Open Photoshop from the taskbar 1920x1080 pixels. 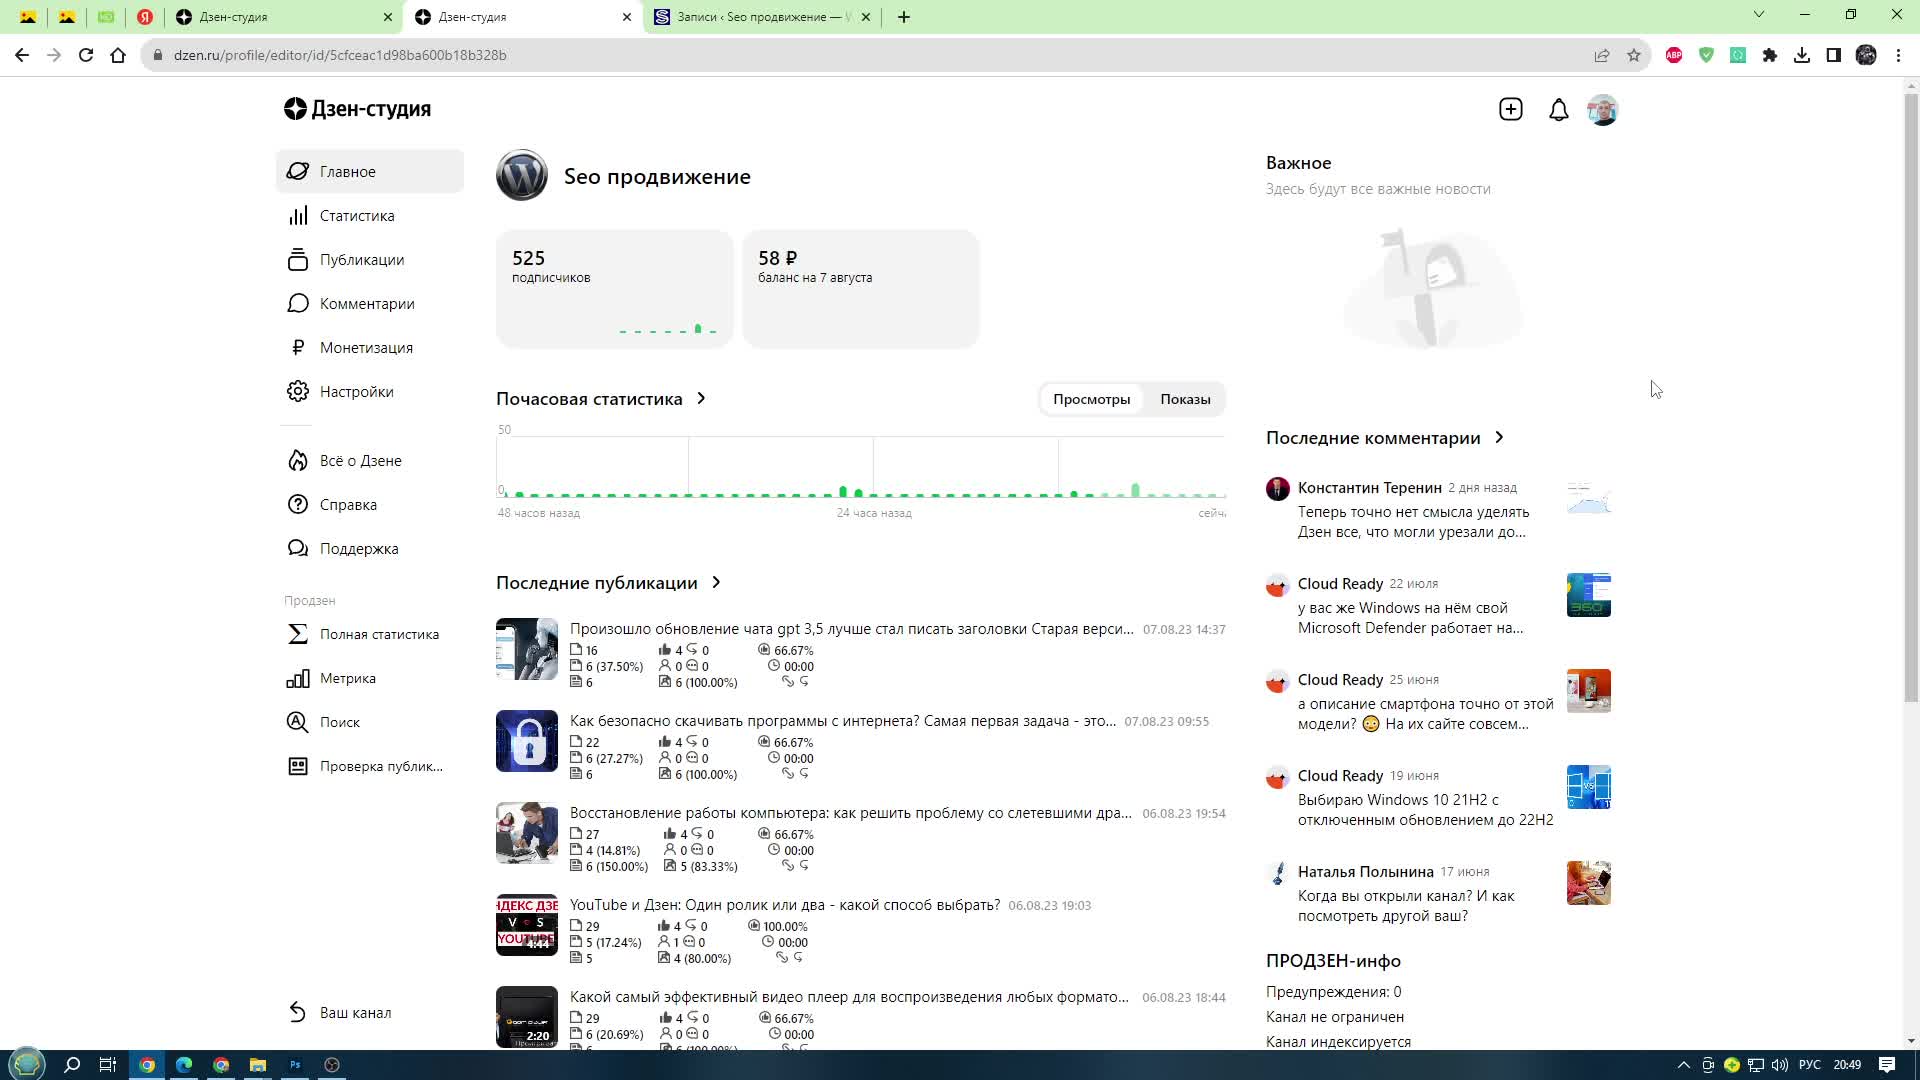pyautogui.click(x=295, y=1065)
